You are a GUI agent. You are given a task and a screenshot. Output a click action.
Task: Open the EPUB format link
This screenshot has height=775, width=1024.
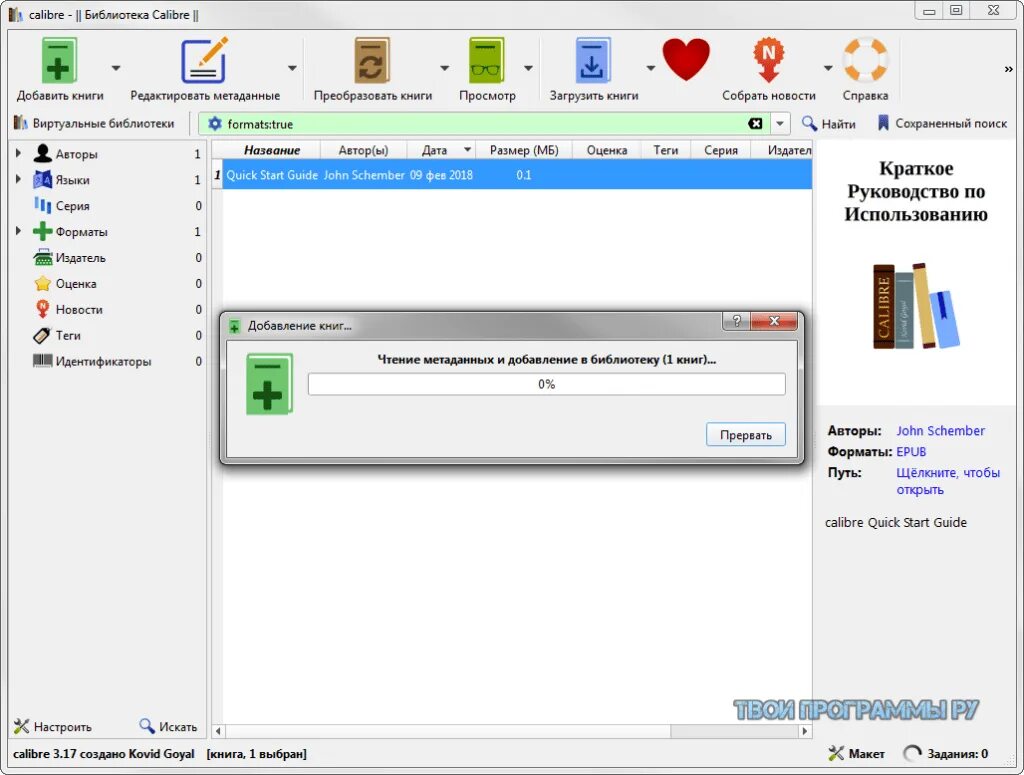coord(911,451)
